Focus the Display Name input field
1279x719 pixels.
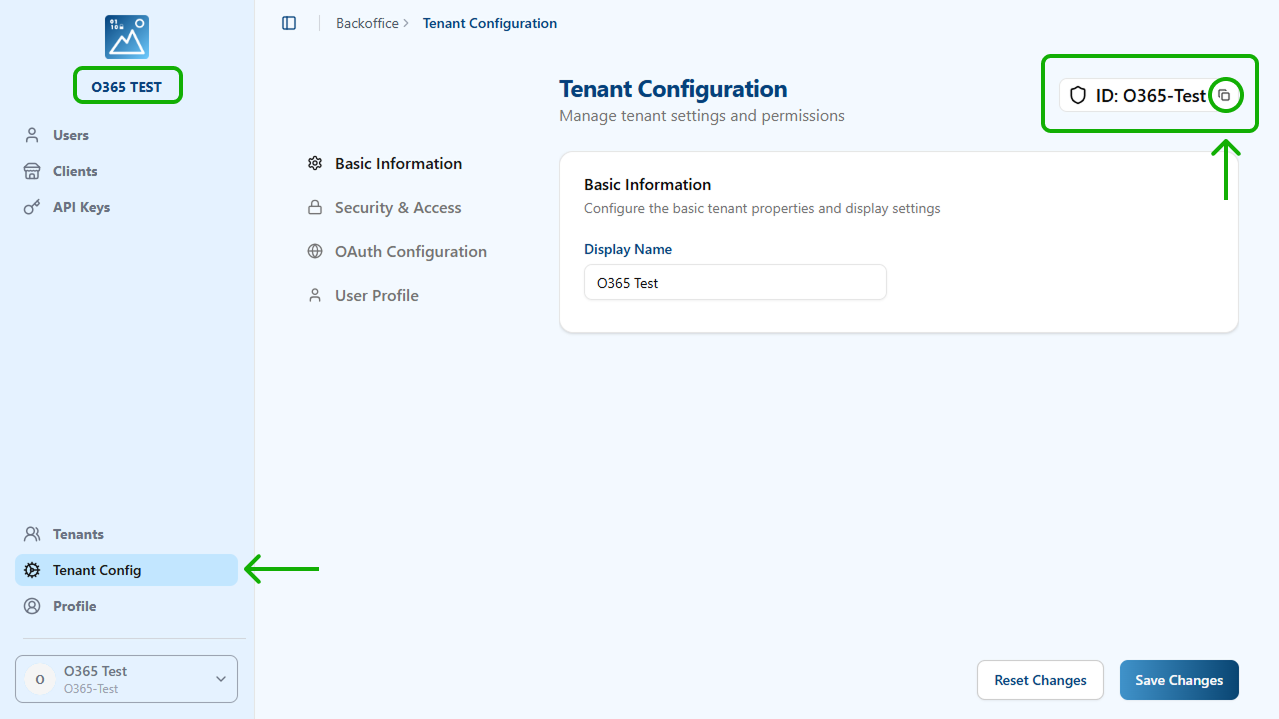coord(735,283)
